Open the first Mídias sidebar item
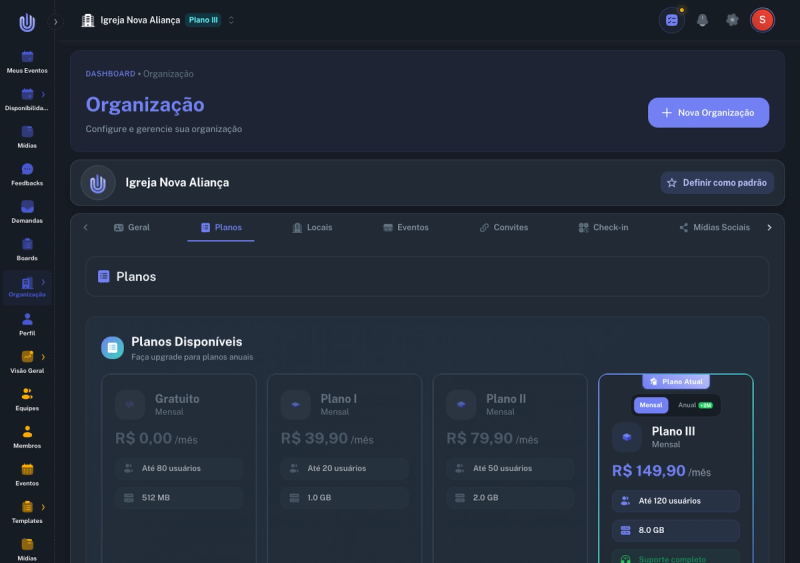This screenshot has width=800, height=563. pyautogui.click(x=27, y=137)
